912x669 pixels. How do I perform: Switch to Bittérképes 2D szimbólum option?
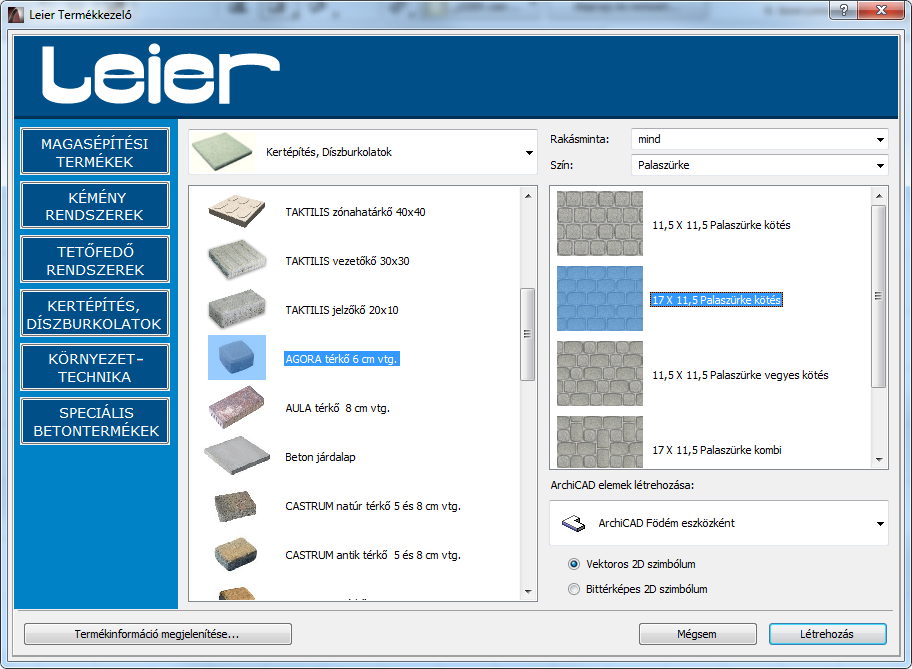(574, 589)
